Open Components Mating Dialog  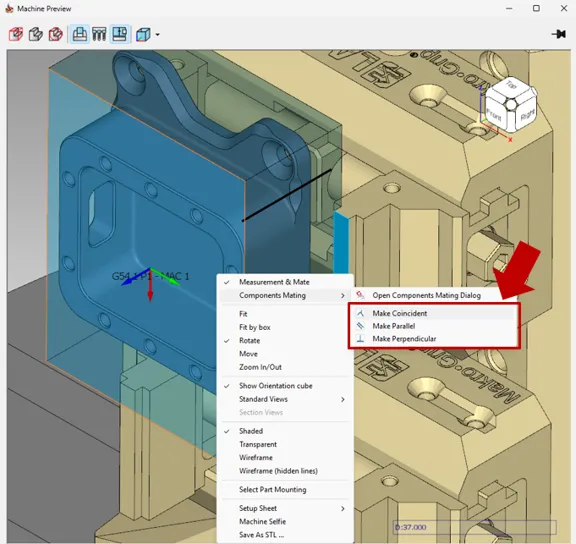[426, 295]
